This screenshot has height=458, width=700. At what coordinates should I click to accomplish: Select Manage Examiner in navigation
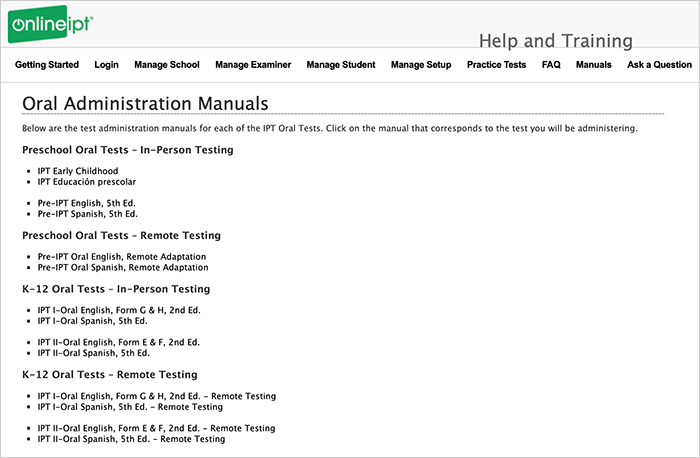coord(253,65)
